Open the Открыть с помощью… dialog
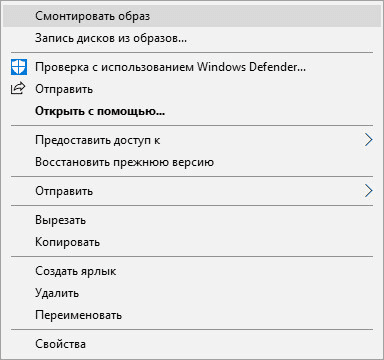384x360 pixels. (192, 111)
